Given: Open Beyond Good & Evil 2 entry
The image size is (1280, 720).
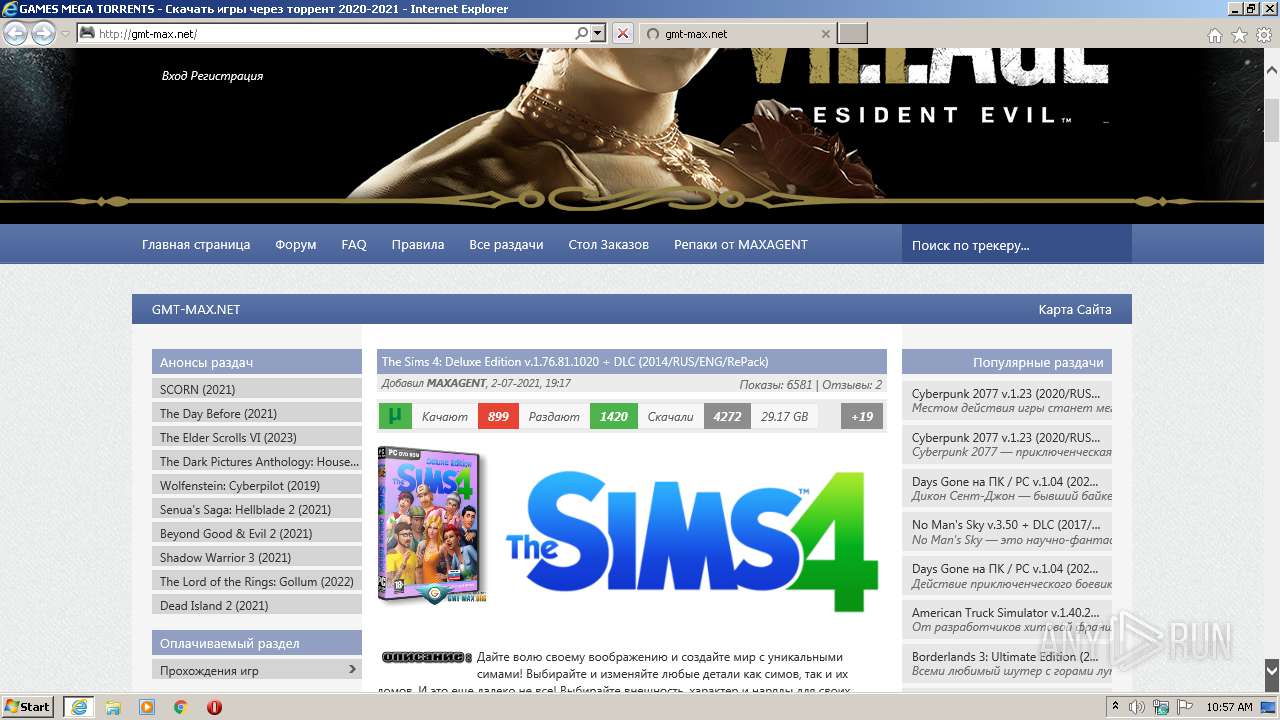Looking at the screenshot, I should click(x=257, y=533).
